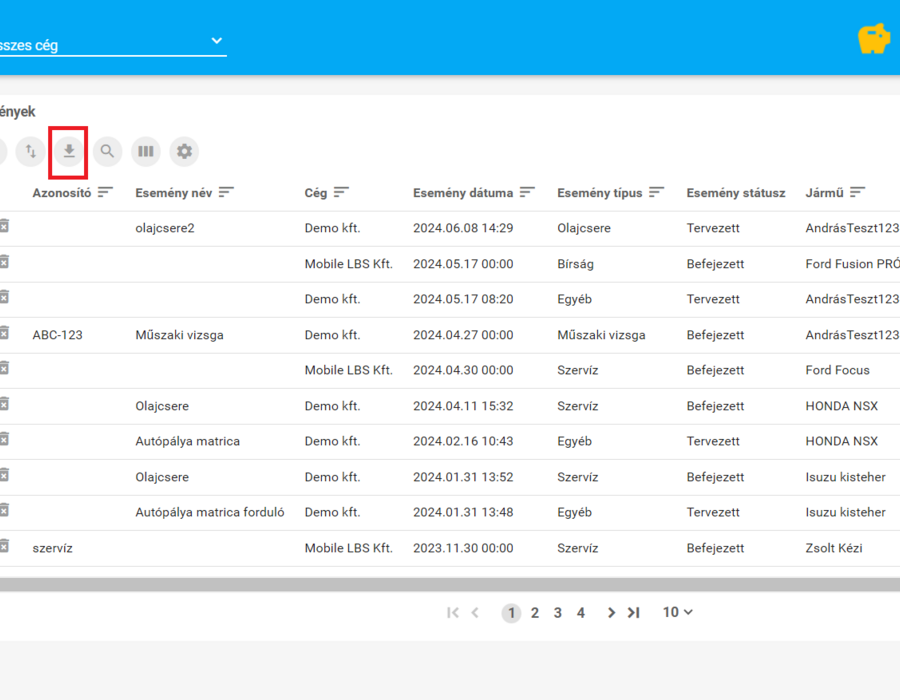900x700 pixels.
Task: Open the rows-per-page dropdown showing 10
Action: (x=678, y=612)
